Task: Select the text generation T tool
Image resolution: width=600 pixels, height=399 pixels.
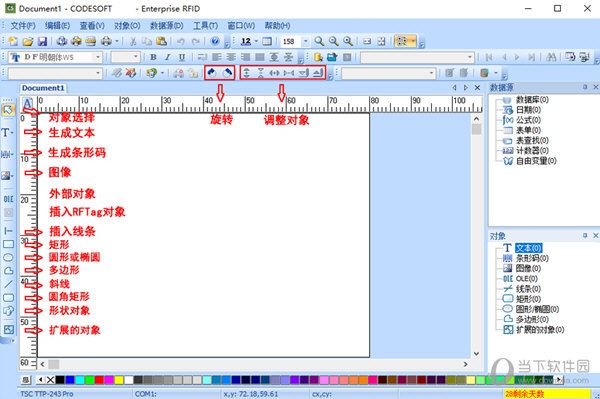Action: [8, 132]
